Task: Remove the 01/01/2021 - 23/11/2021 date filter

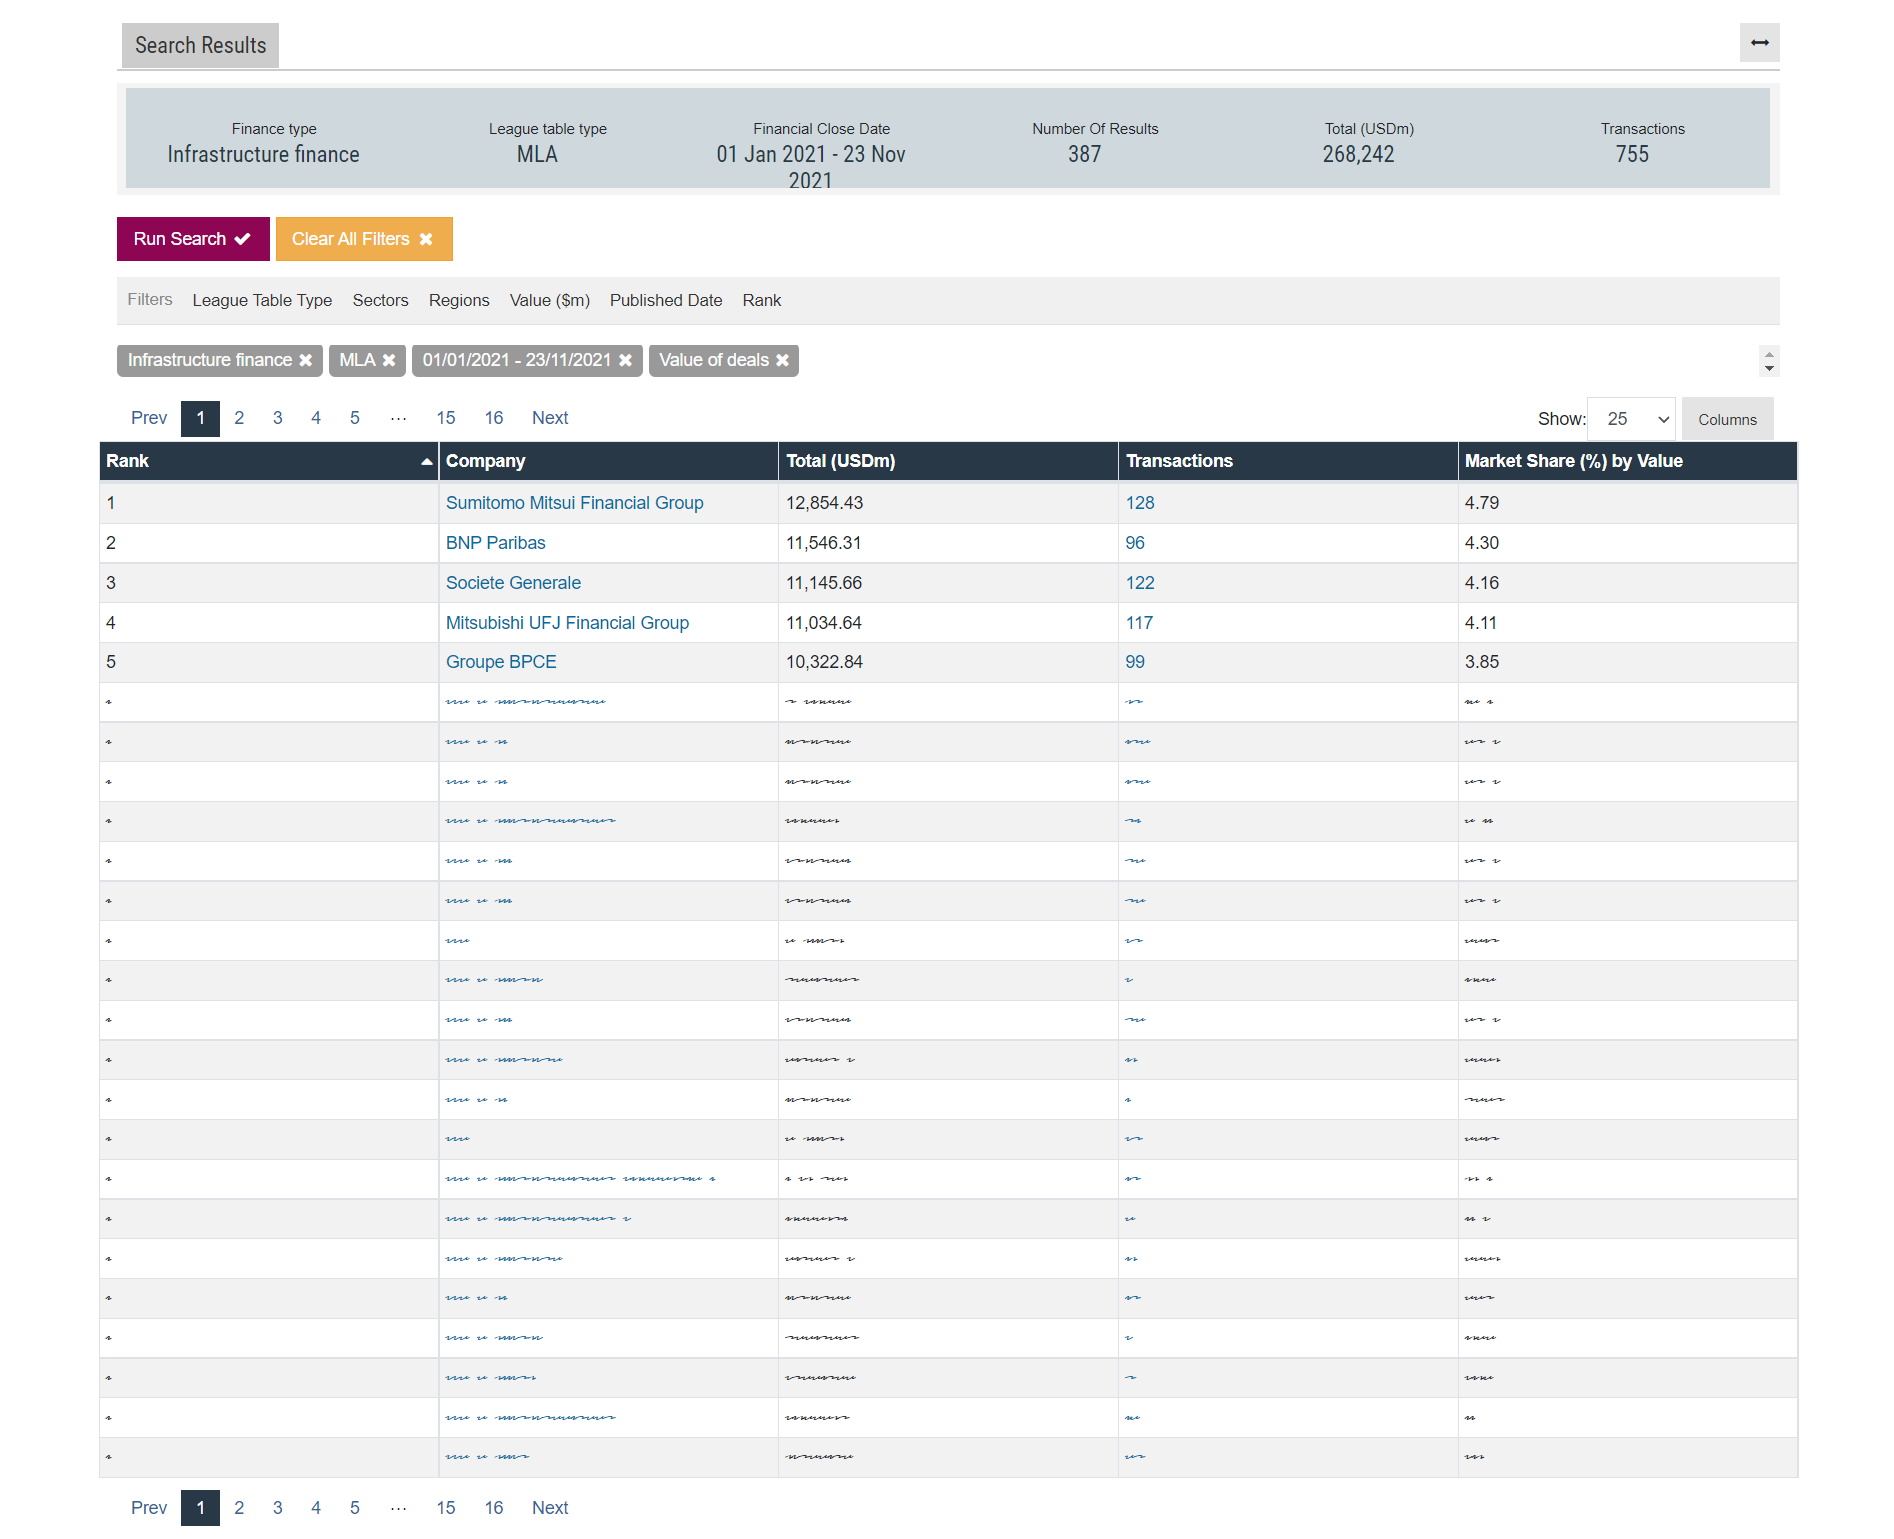Action: click(x=625, y=360)
